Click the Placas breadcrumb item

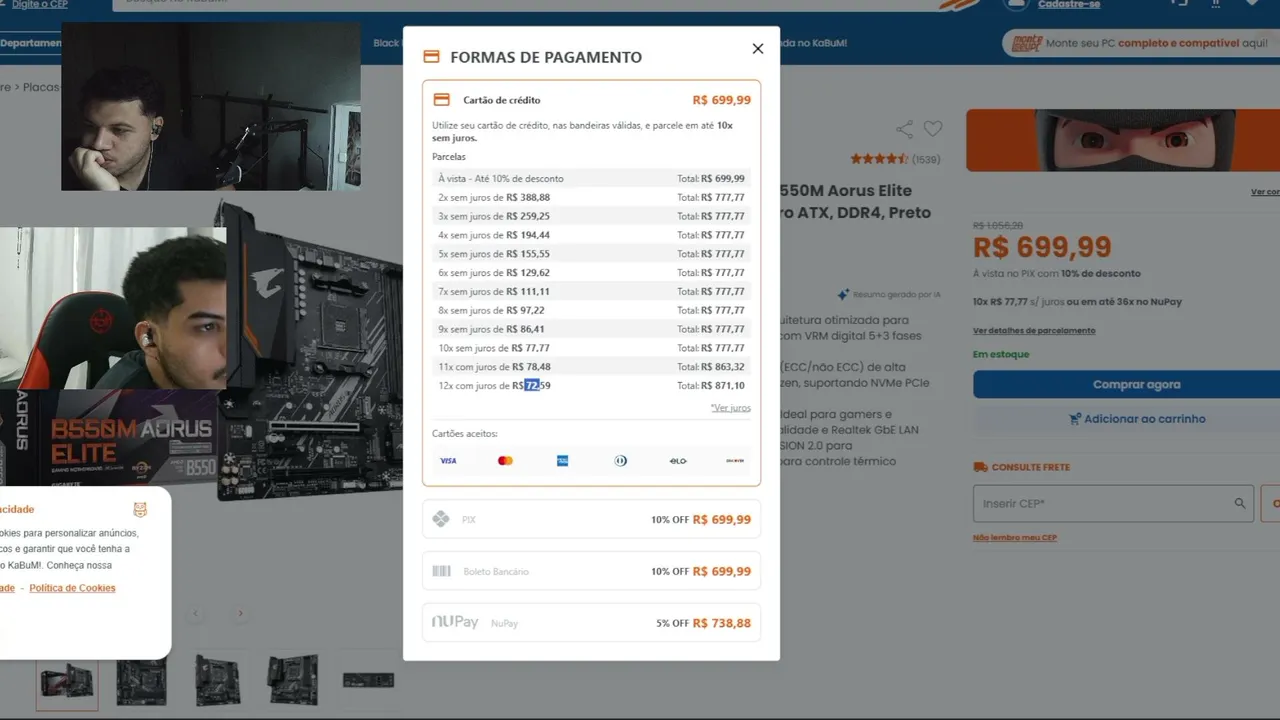click(41, 88)
